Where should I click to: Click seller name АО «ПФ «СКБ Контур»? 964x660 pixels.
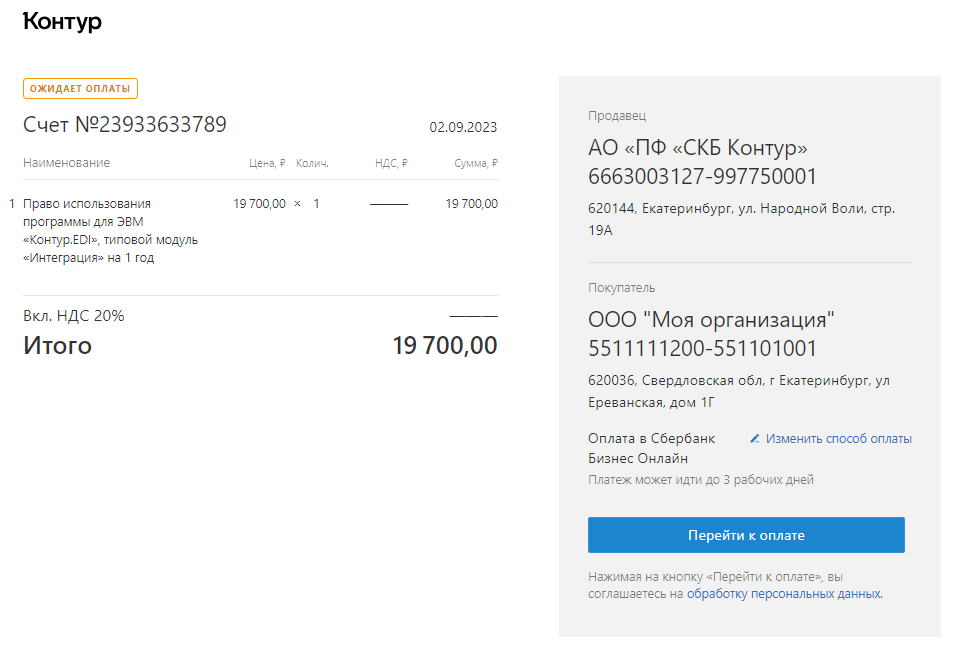698,148
